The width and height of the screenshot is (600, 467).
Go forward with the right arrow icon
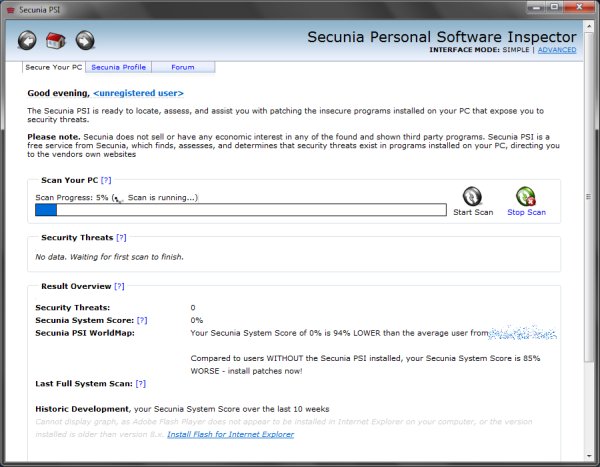click(x=85, y=40)
